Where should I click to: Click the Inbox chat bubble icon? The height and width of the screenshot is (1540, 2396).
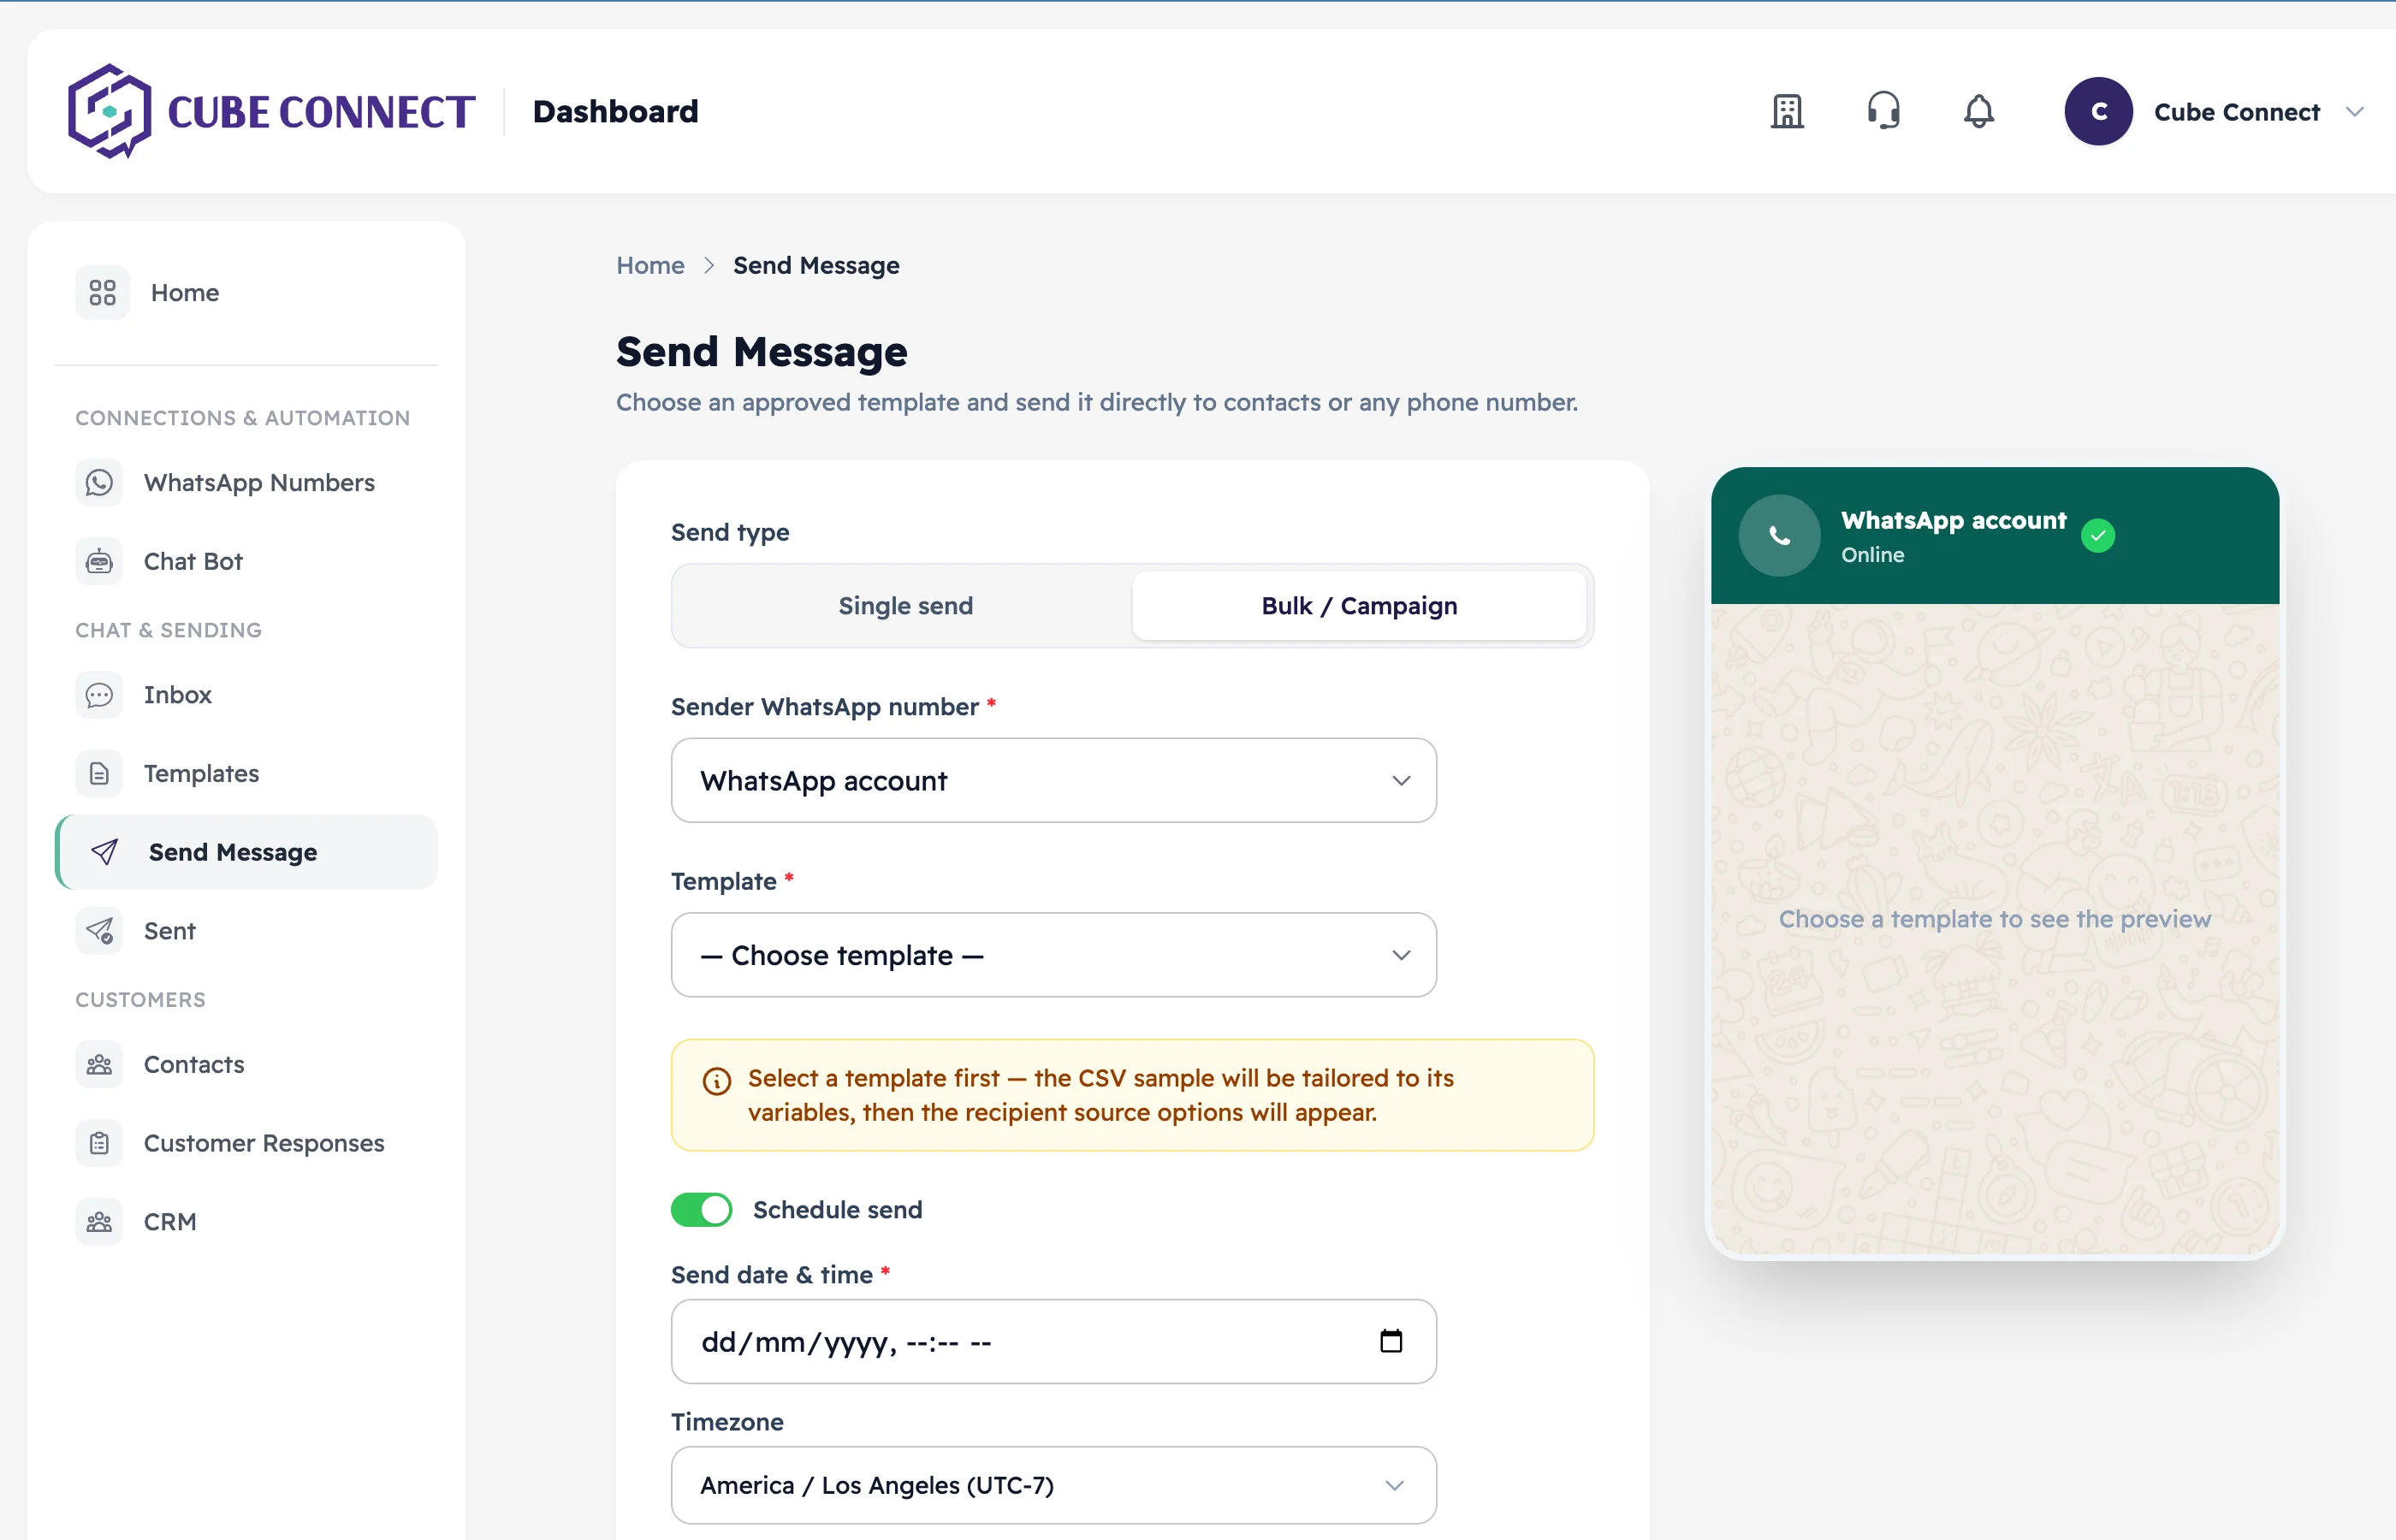99,695
